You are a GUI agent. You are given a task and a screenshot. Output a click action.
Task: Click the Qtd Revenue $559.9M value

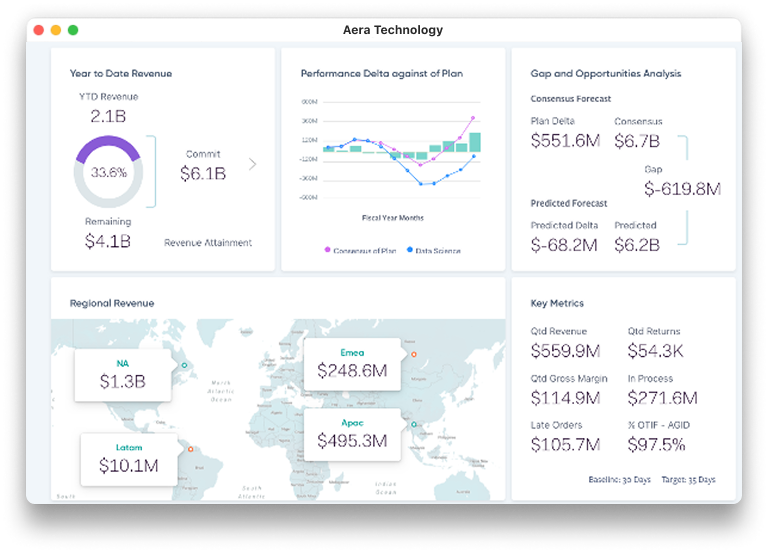pos(565,351)
